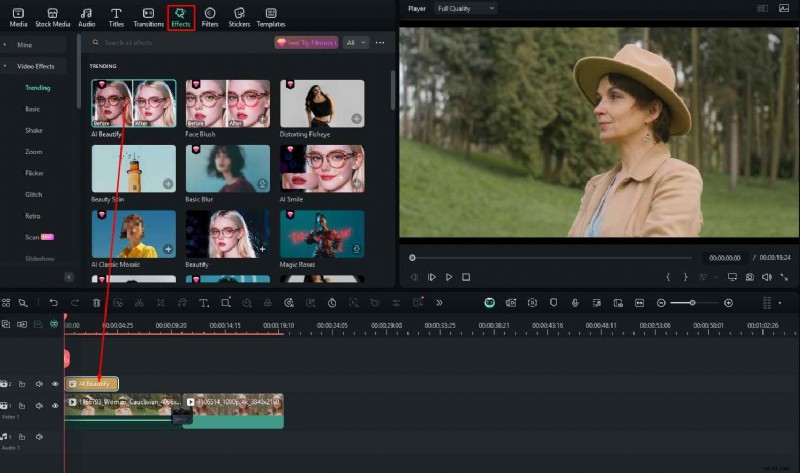Take a snapshot of the preview
The height and width of the screenshot is (473, 800).
[749, 277]
